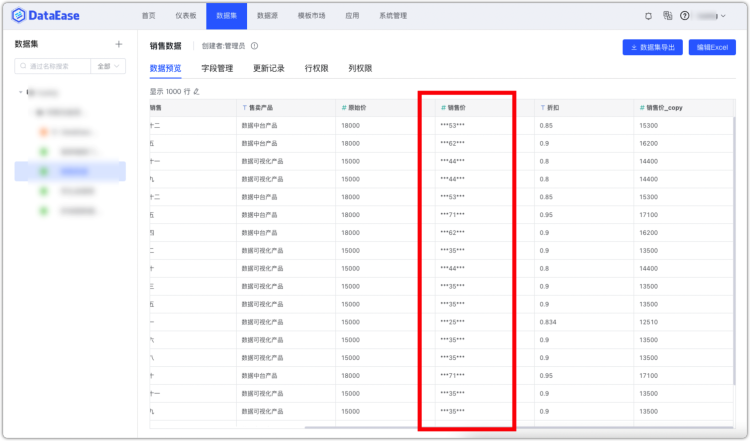Click the text type icon beside 售卖产品
750x441 pixels.
tap(244, 108)
